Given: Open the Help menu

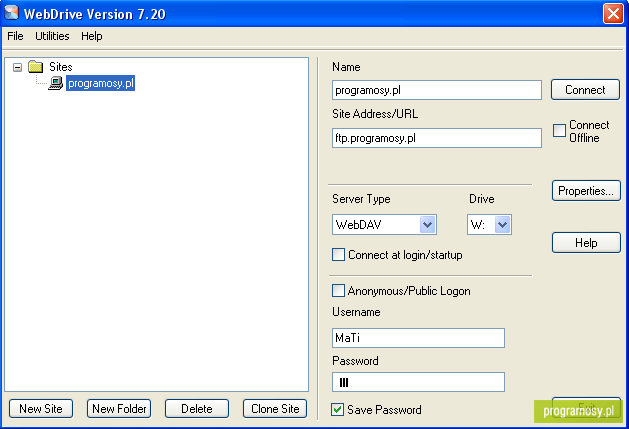Looking at the screenshot, I should coord(91,36).
